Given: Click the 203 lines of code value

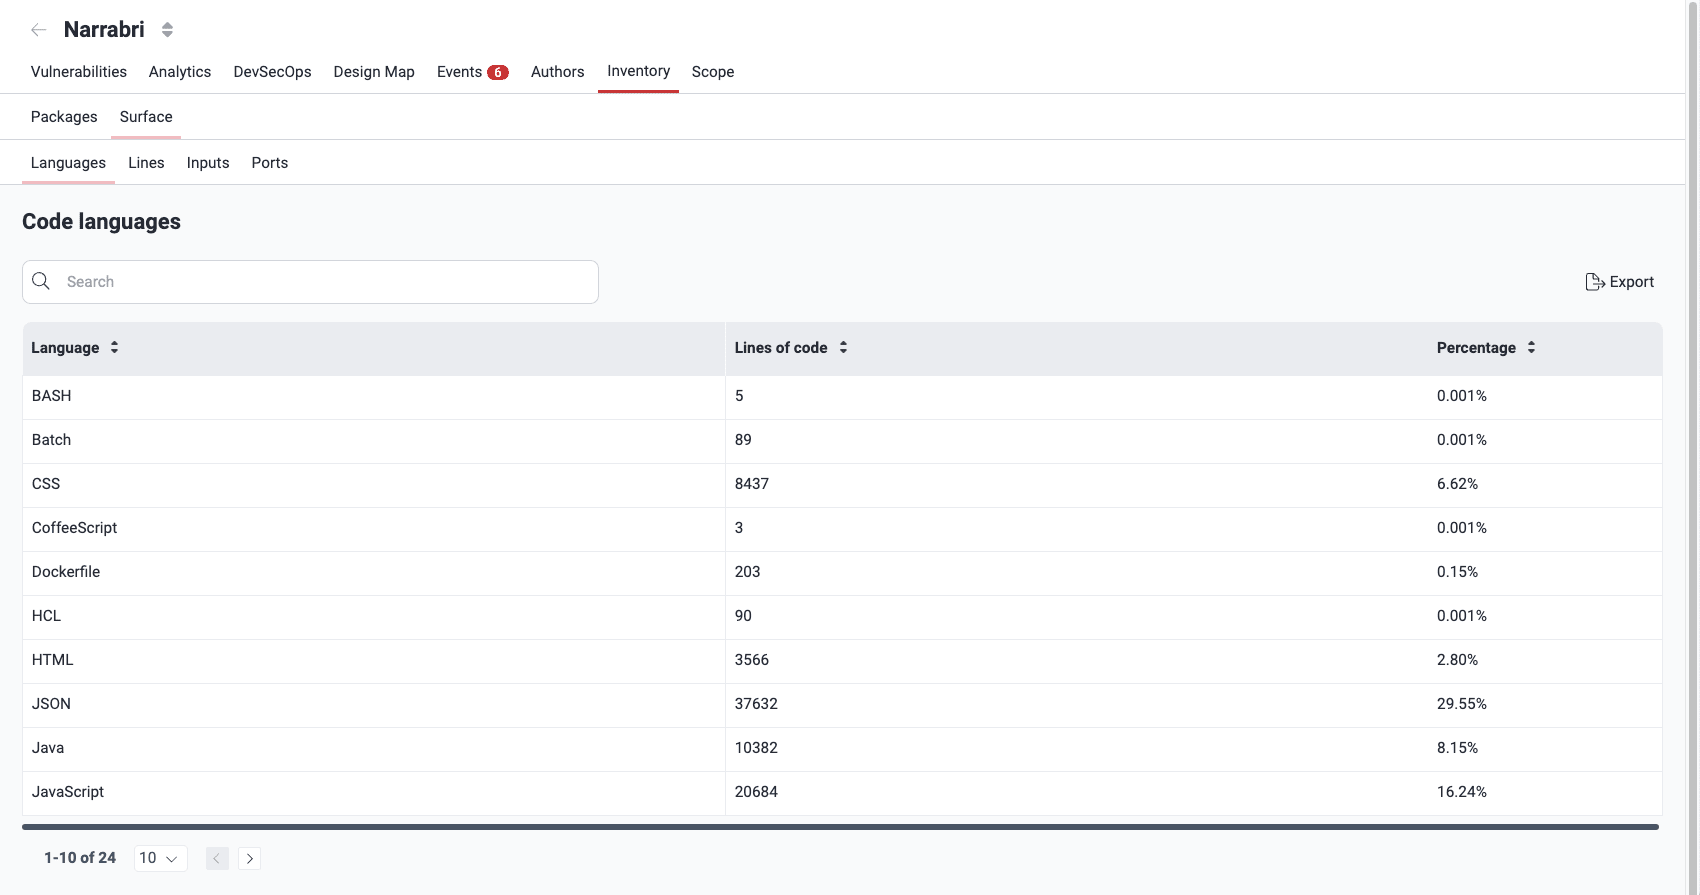Looking at the screenshot, I should coord(747,572).
